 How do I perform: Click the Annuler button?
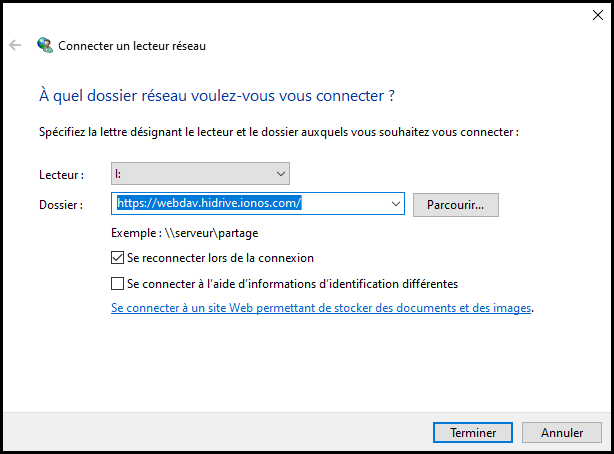[562, 432]
